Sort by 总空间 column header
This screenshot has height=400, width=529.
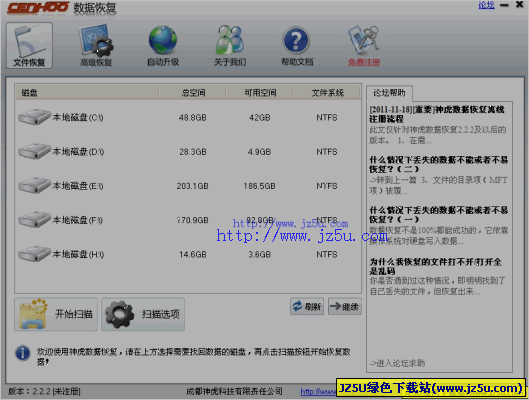pos(193,93)
